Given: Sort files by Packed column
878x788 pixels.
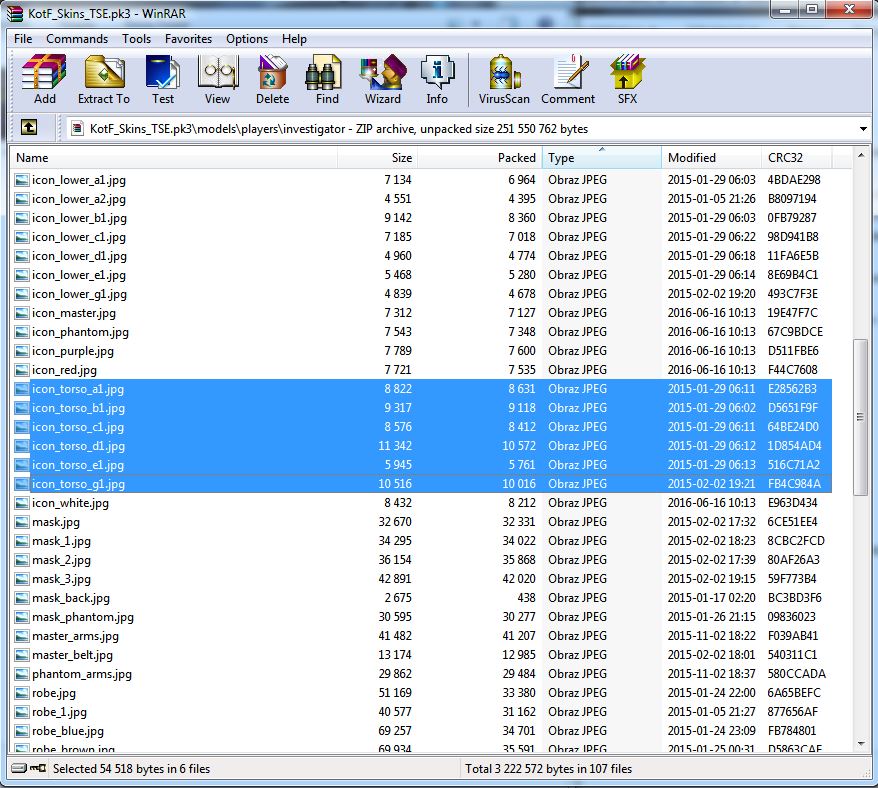Looking at the screenshot, I should tap(480, 157).
